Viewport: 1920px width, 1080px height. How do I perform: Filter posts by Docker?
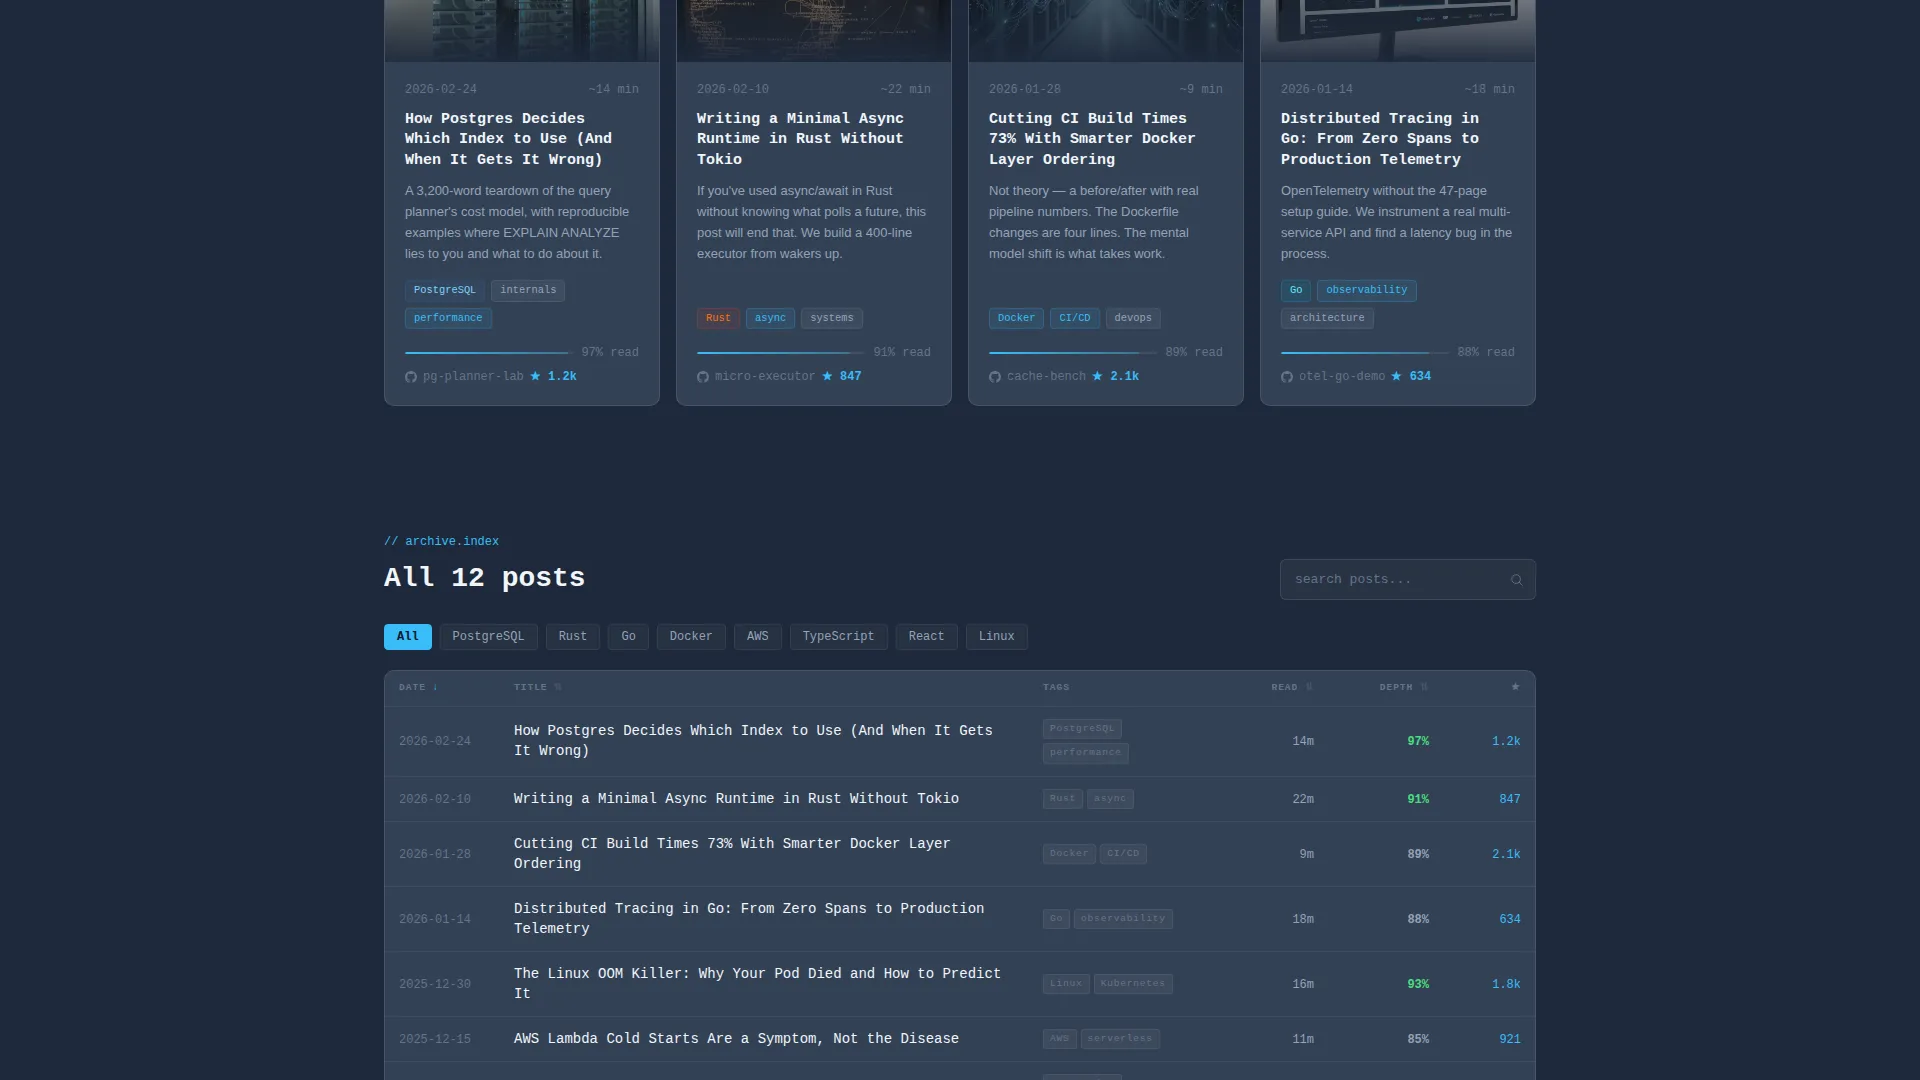pyautogui.click(x=691, y=637)
